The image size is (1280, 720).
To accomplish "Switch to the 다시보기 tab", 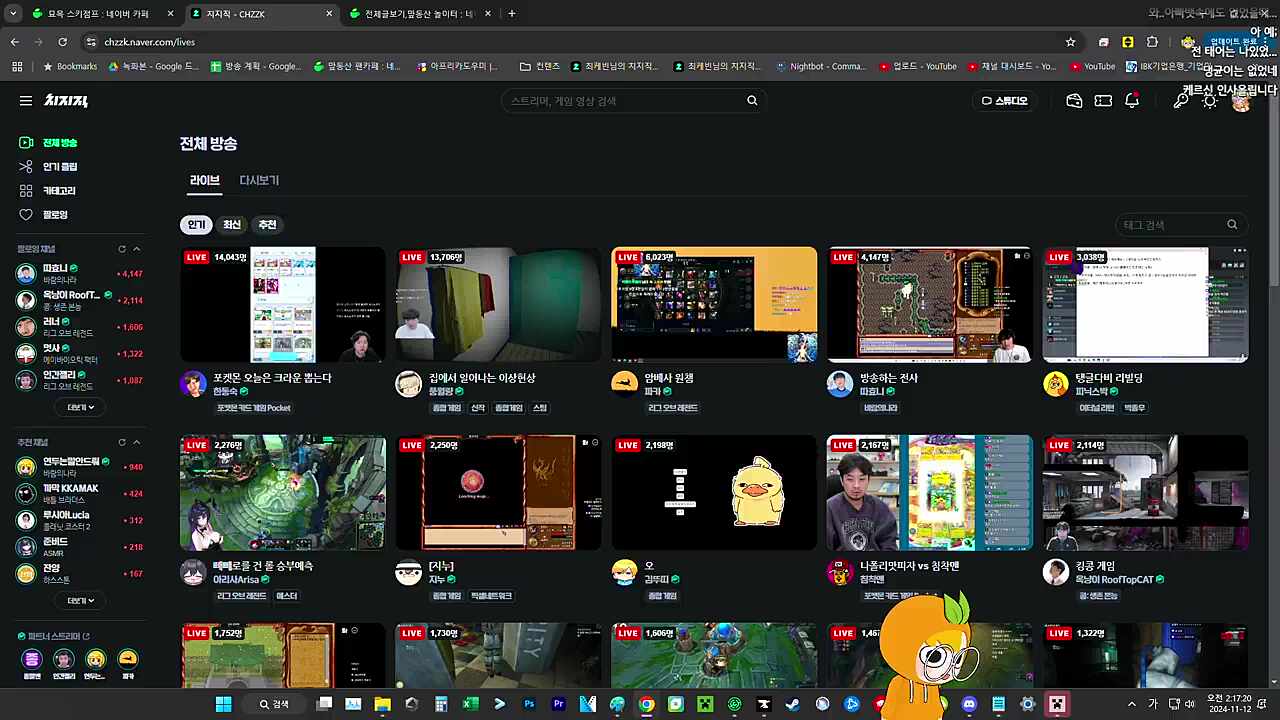I will tap(259, 181).
